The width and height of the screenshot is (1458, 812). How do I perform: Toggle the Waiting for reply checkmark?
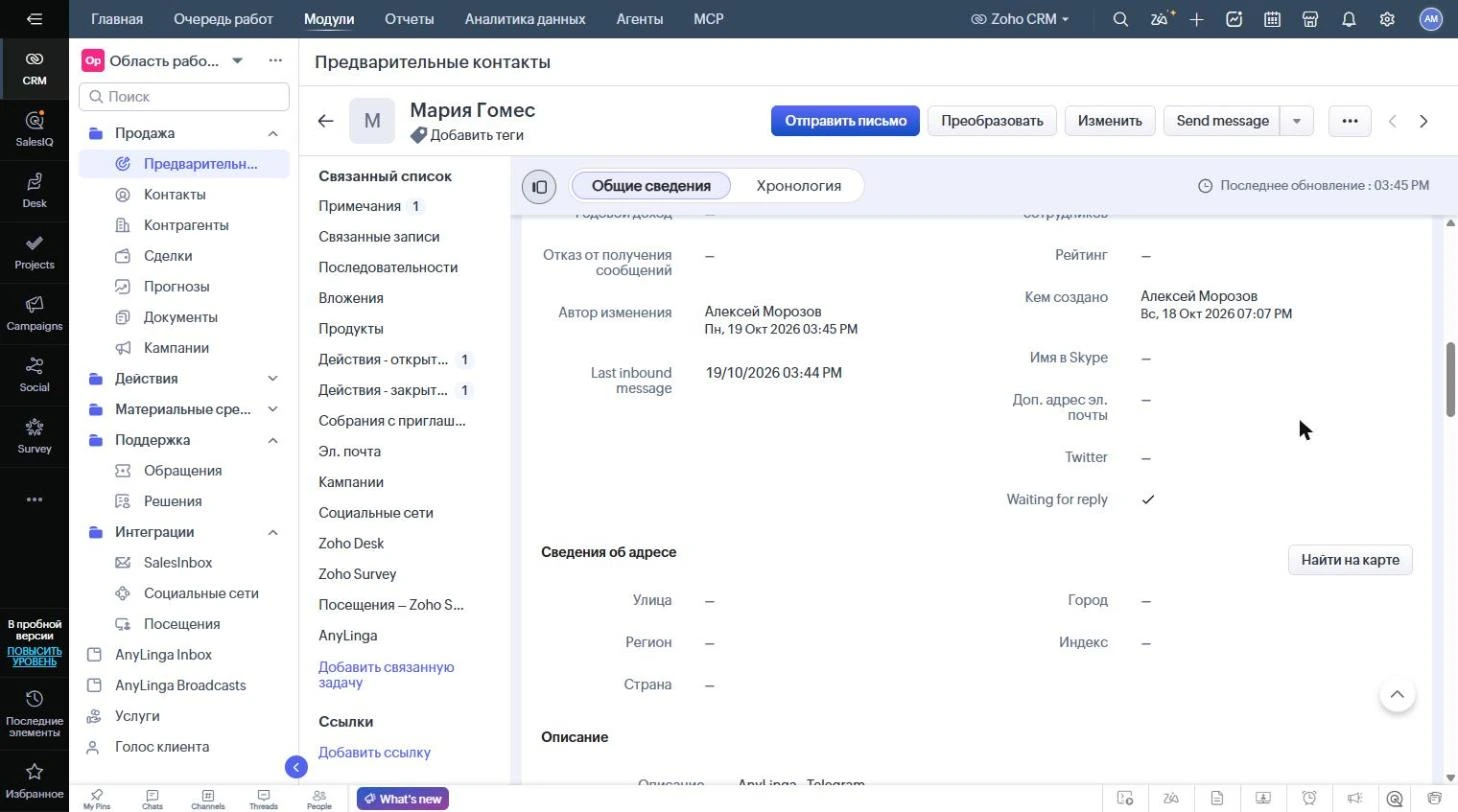click(x=1148, y=499)
